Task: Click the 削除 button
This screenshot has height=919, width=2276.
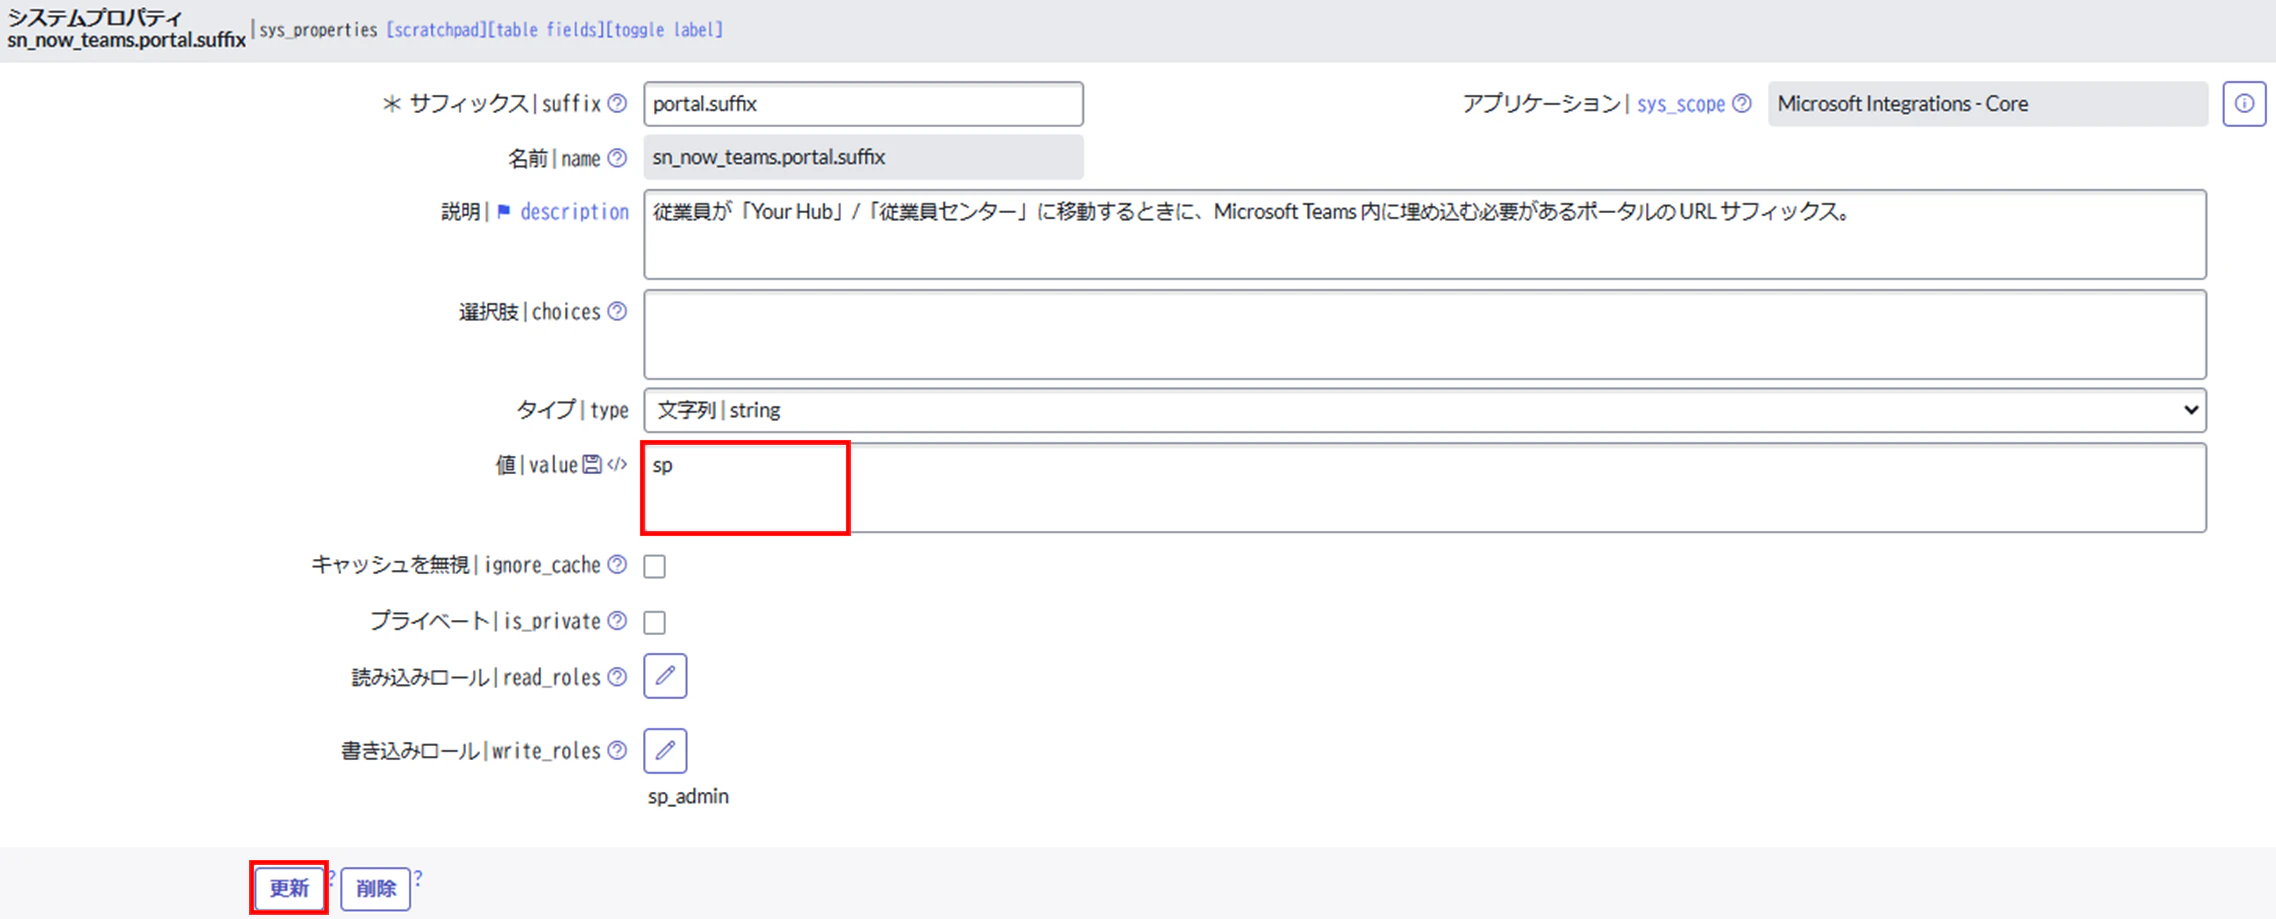Action: click(x=376, y=888)
